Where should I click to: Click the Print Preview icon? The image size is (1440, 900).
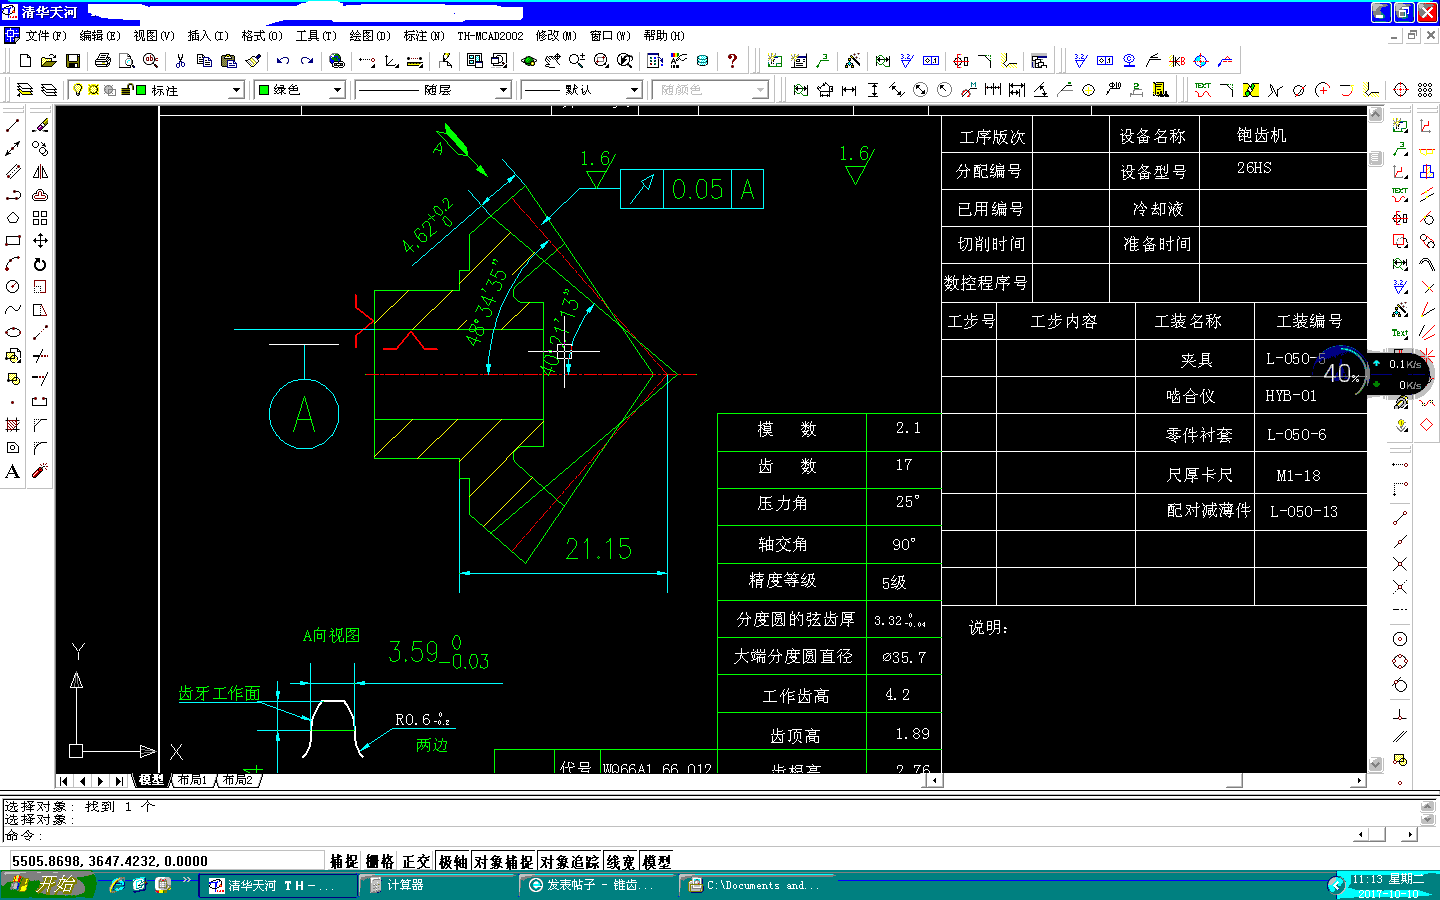[126, 61]
